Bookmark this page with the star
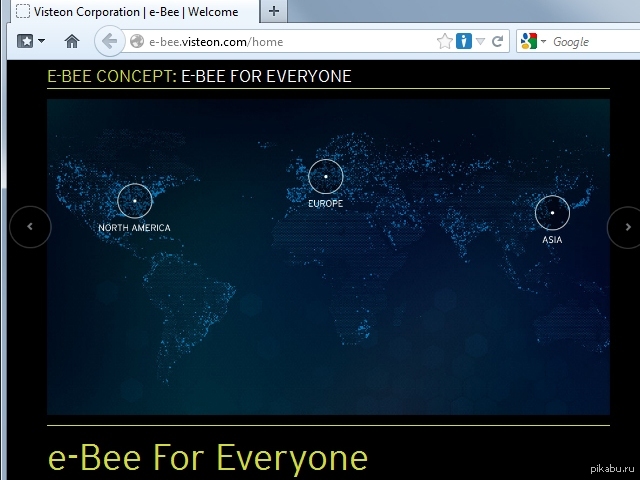The image size is (640, 480). pyautogui.click(x=444, y=41)
